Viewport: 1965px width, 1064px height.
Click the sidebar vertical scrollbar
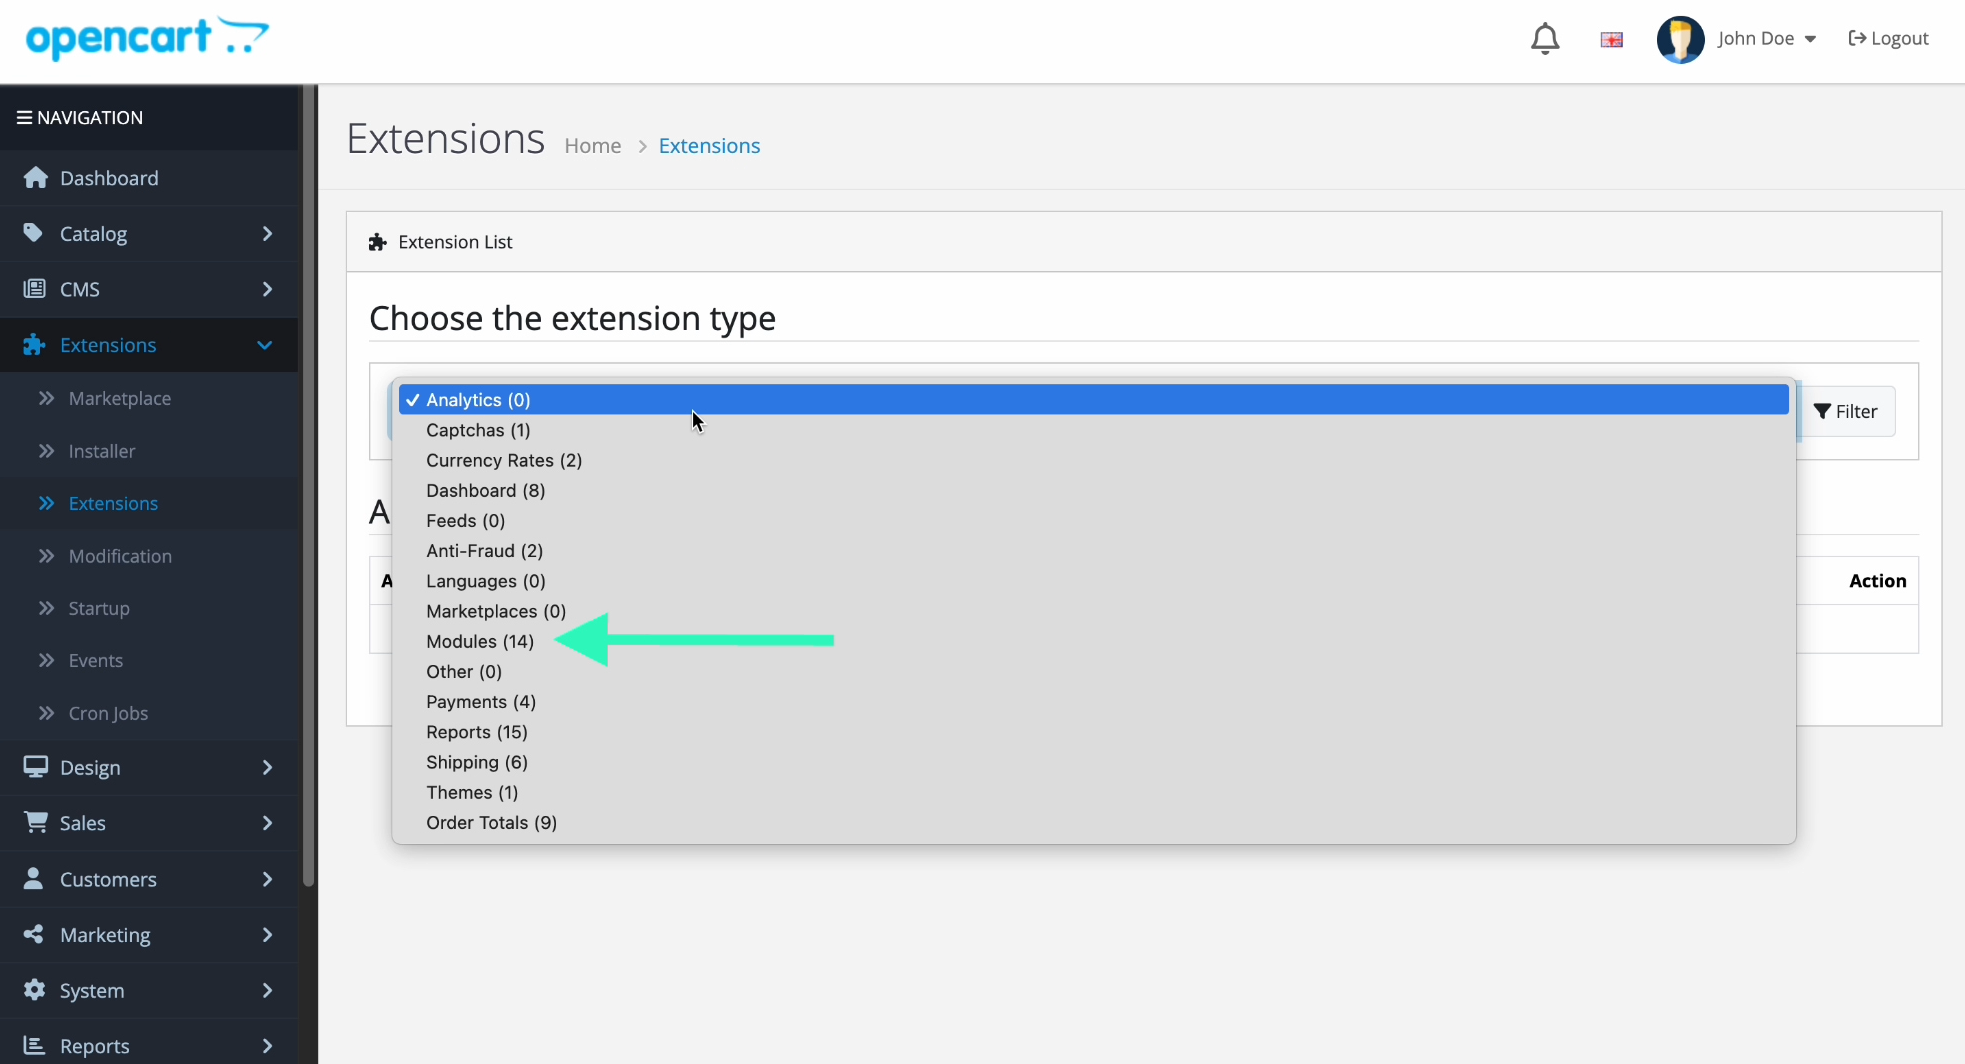tap(309, 487)
